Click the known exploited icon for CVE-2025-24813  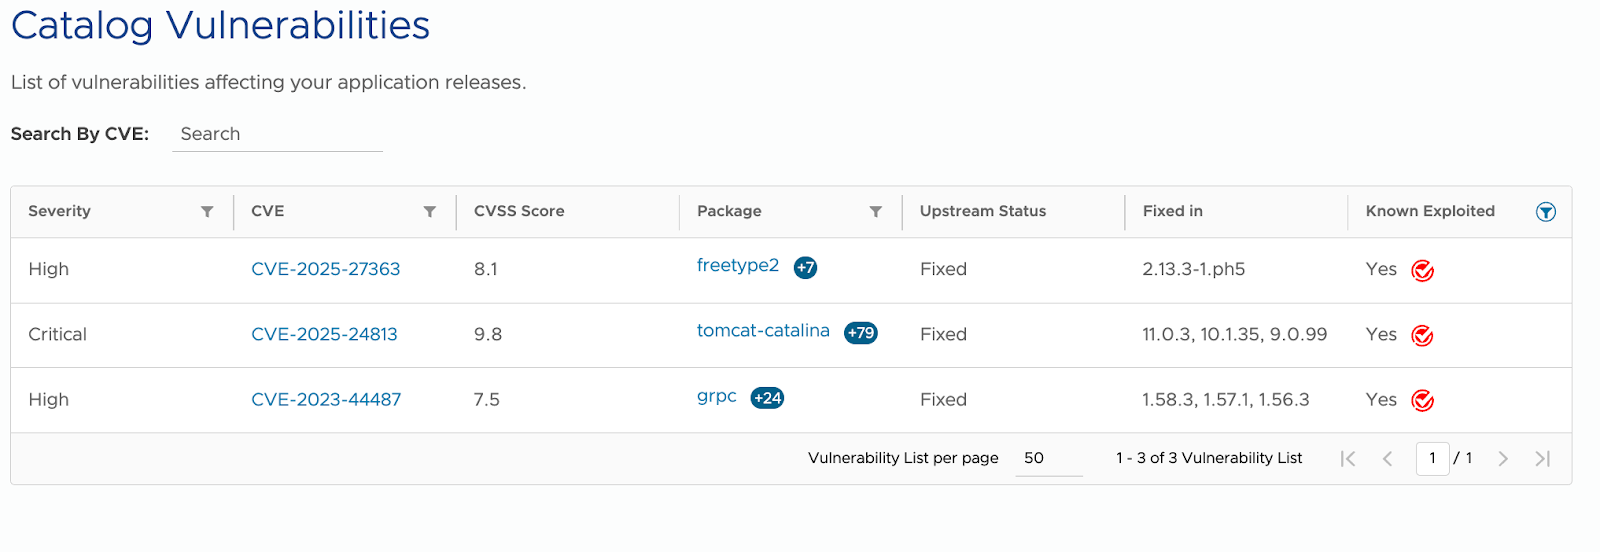click(x=1423, y=335)
